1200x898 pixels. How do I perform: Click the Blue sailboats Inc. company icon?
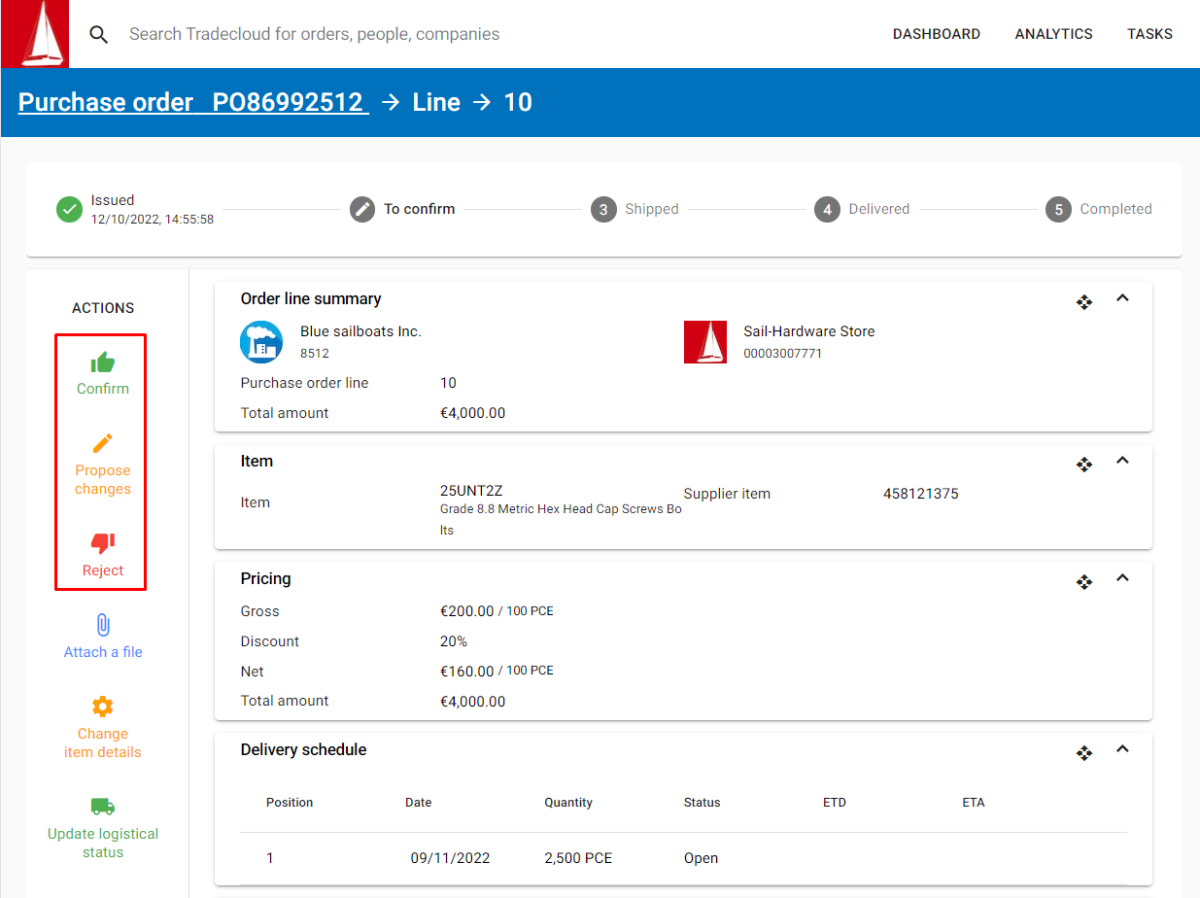coord(261,341)
